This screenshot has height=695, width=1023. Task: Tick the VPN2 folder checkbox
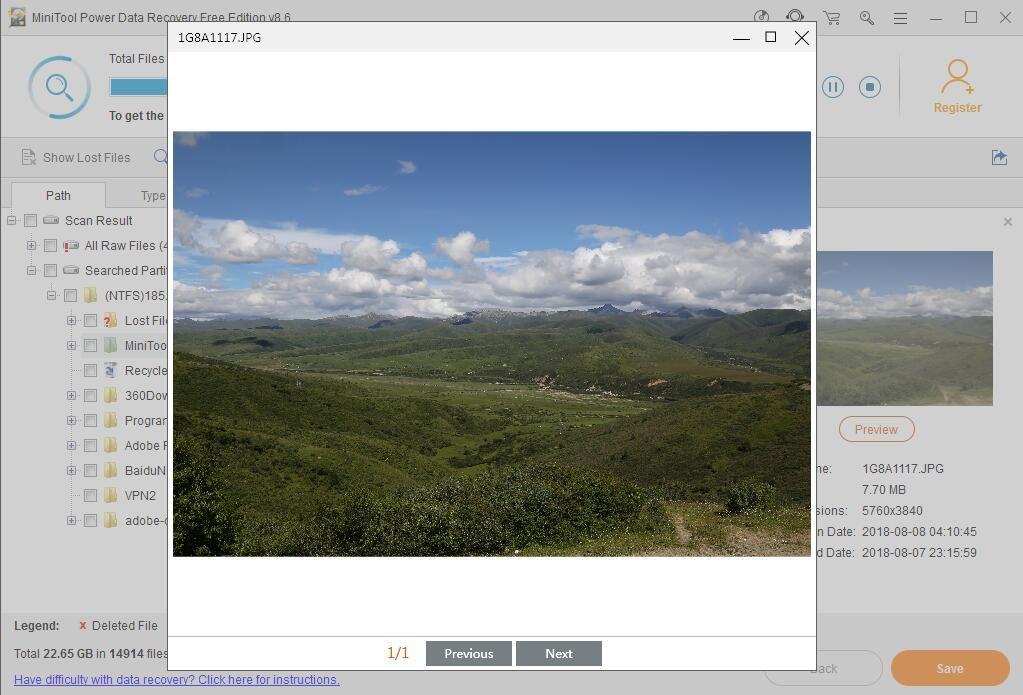click(90, 496)
